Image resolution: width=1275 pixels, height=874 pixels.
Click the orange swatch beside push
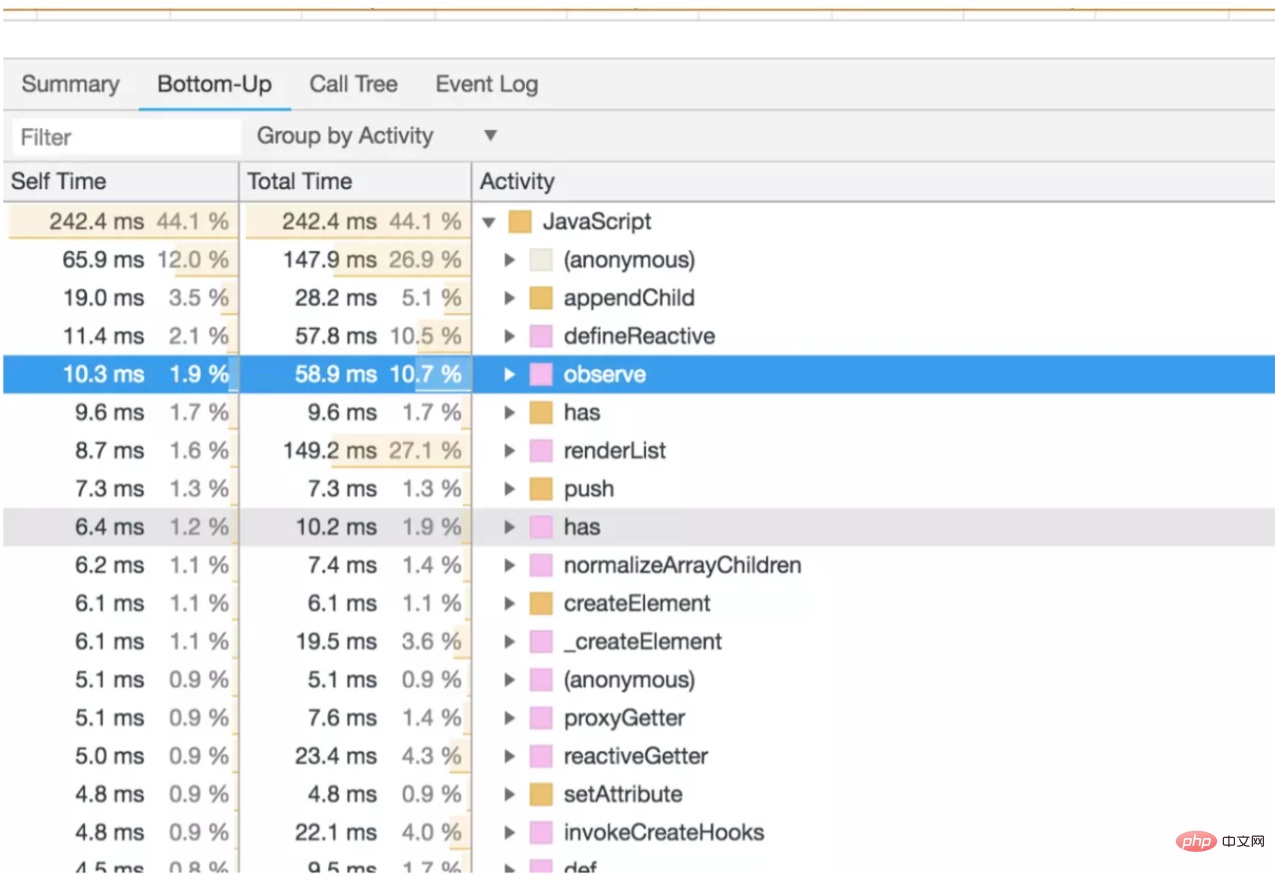(541, 489)
